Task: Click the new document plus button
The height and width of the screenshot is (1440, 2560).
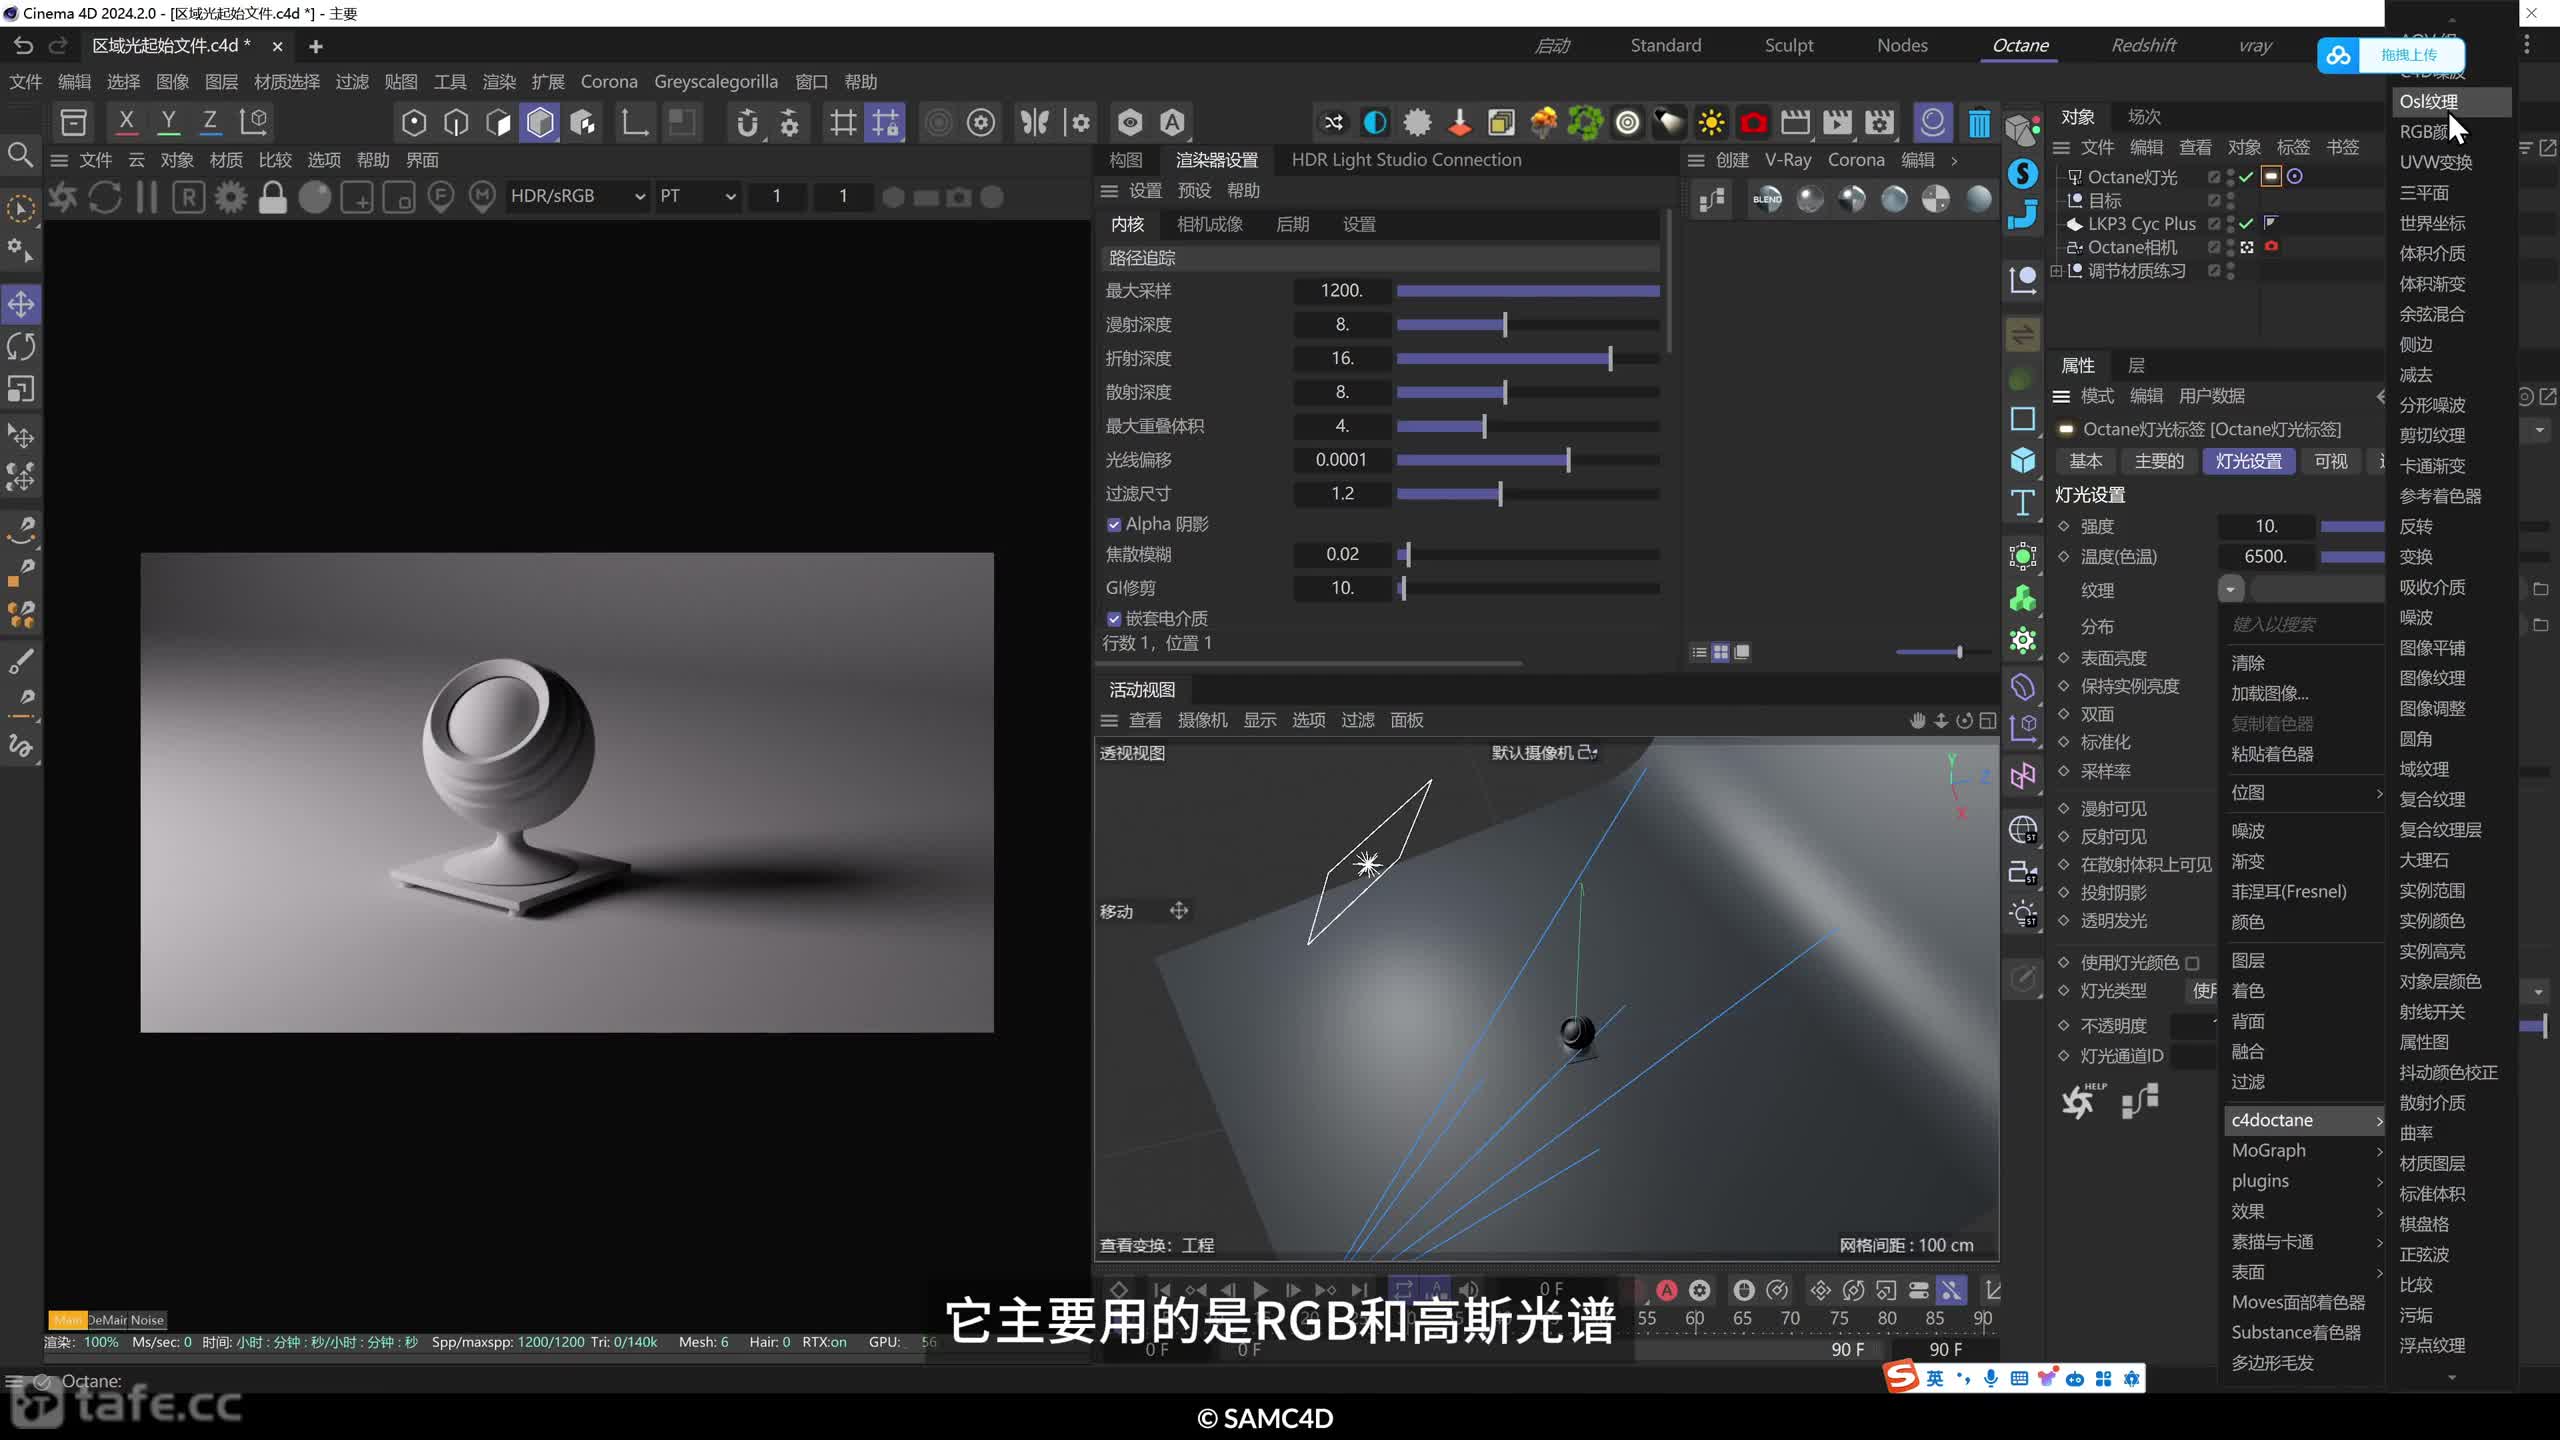Action: [x=315, y=46]
